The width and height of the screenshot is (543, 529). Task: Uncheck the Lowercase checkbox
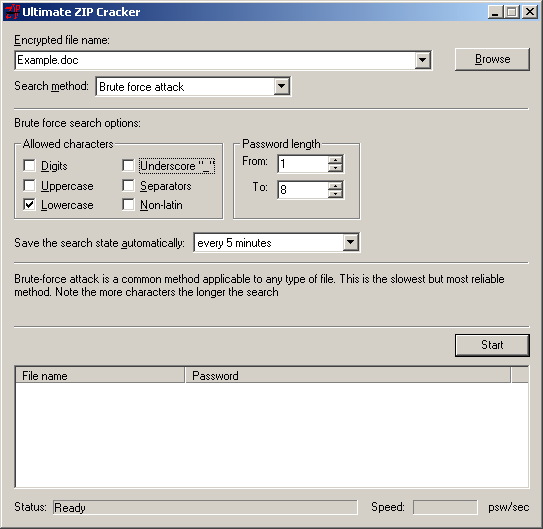[x=29, y=205]
